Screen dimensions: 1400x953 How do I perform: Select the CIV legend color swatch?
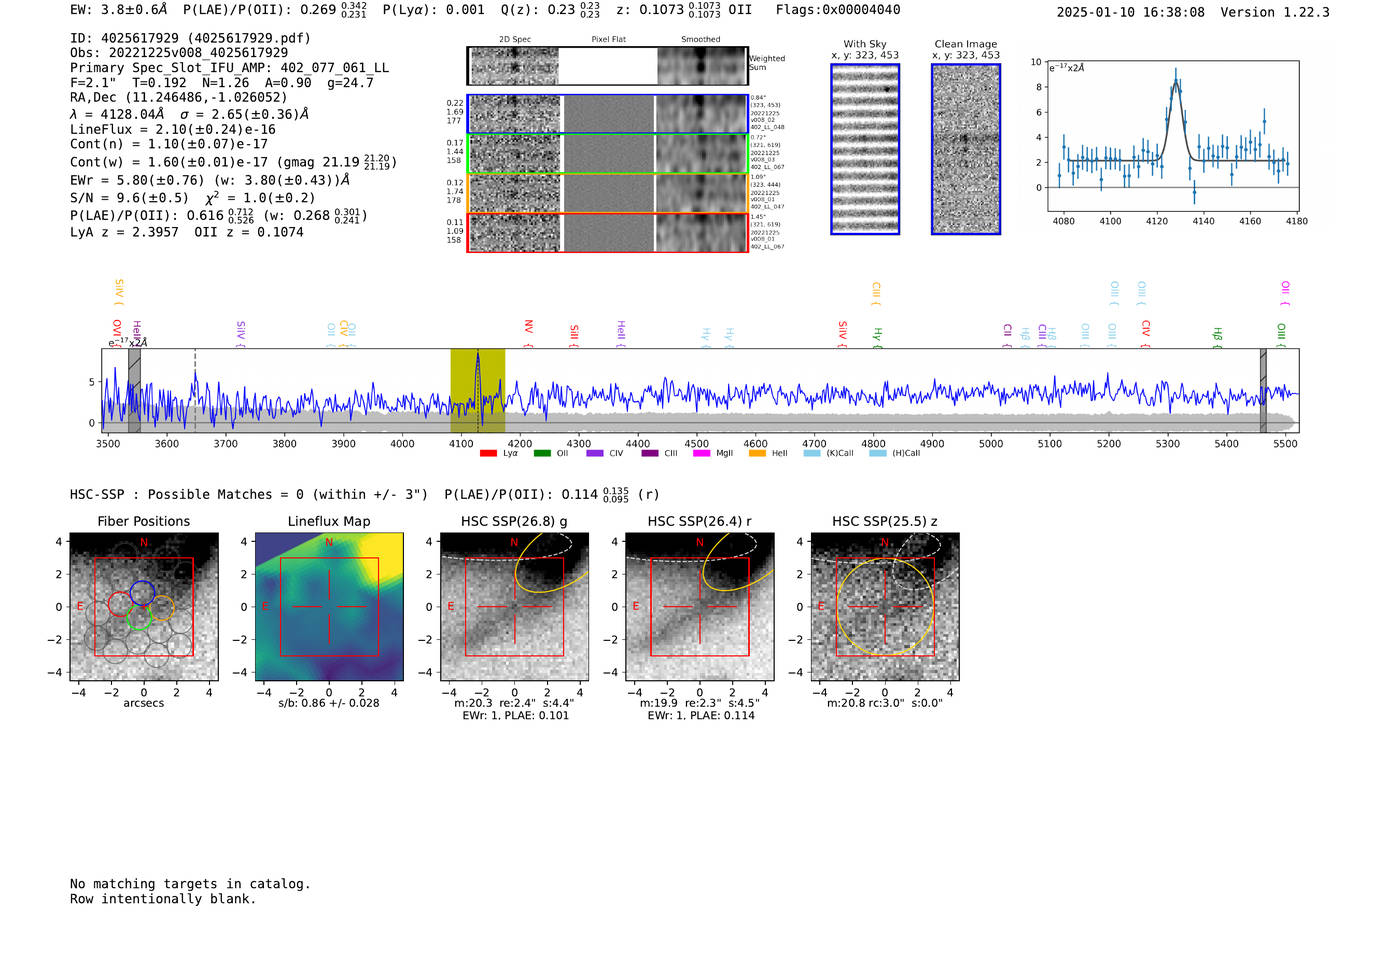595,453
